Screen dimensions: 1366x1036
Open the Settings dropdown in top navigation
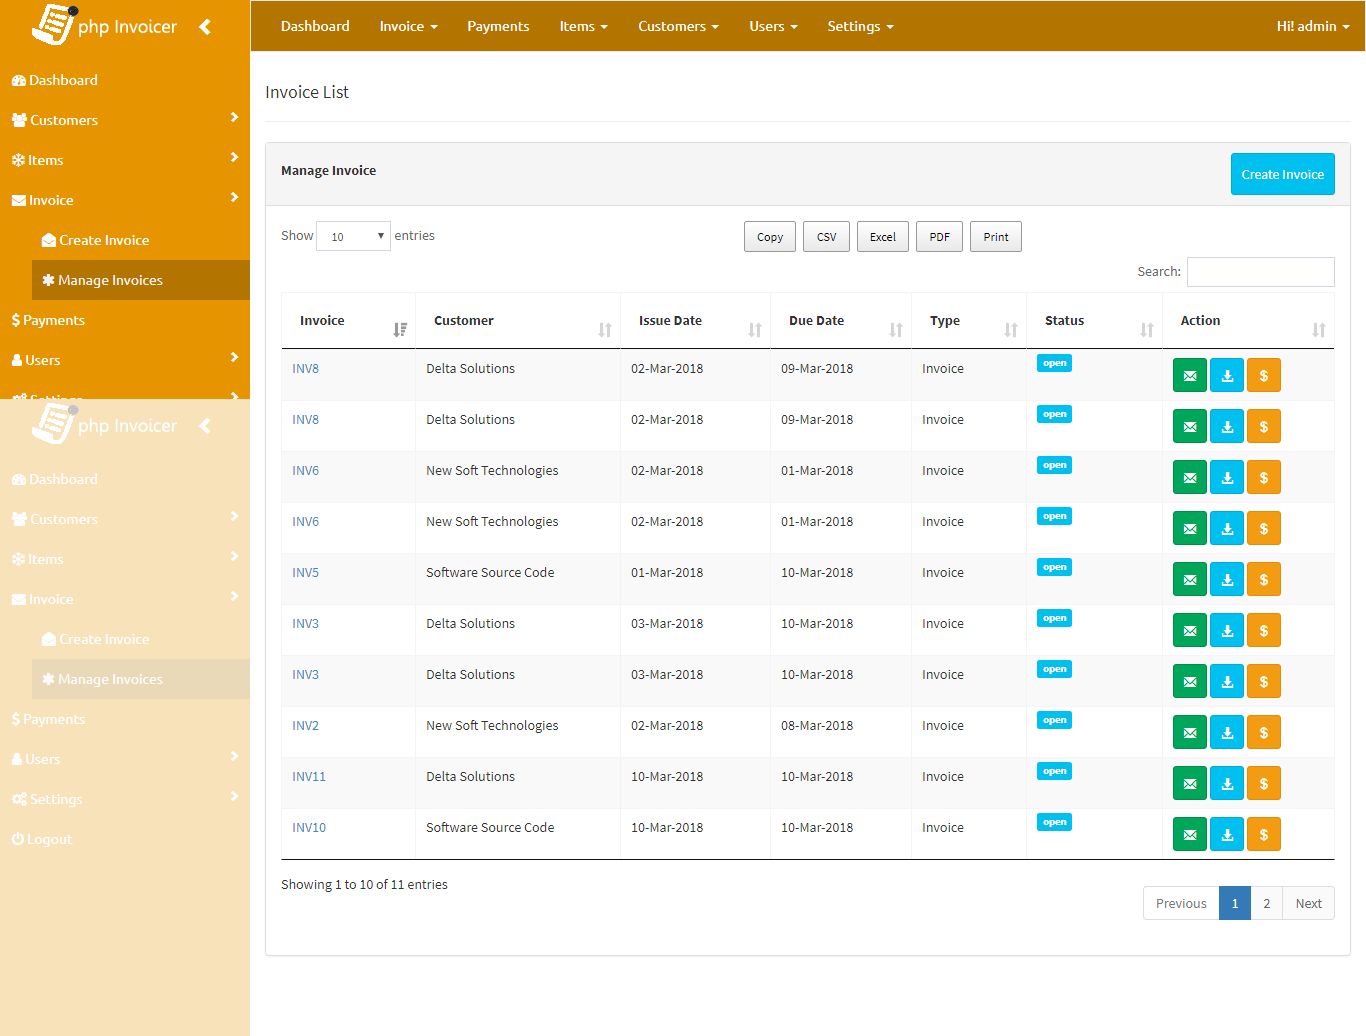tap(860, 26)
